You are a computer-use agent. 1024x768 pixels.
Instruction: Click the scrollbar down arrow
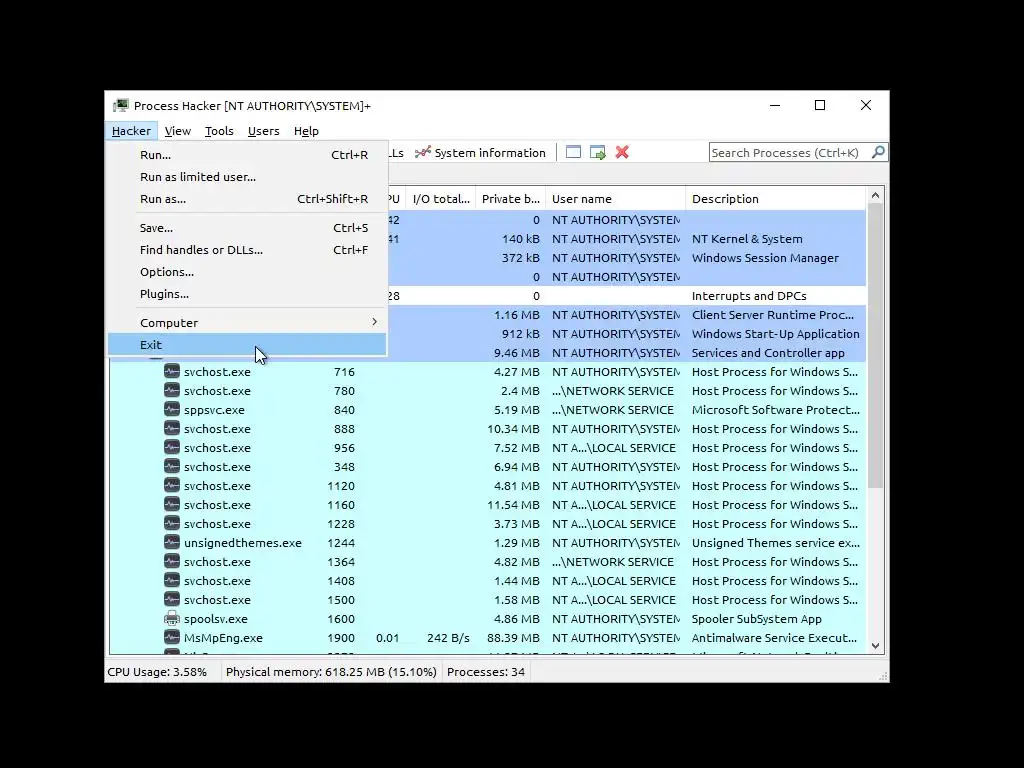click(x=875, y=646)
